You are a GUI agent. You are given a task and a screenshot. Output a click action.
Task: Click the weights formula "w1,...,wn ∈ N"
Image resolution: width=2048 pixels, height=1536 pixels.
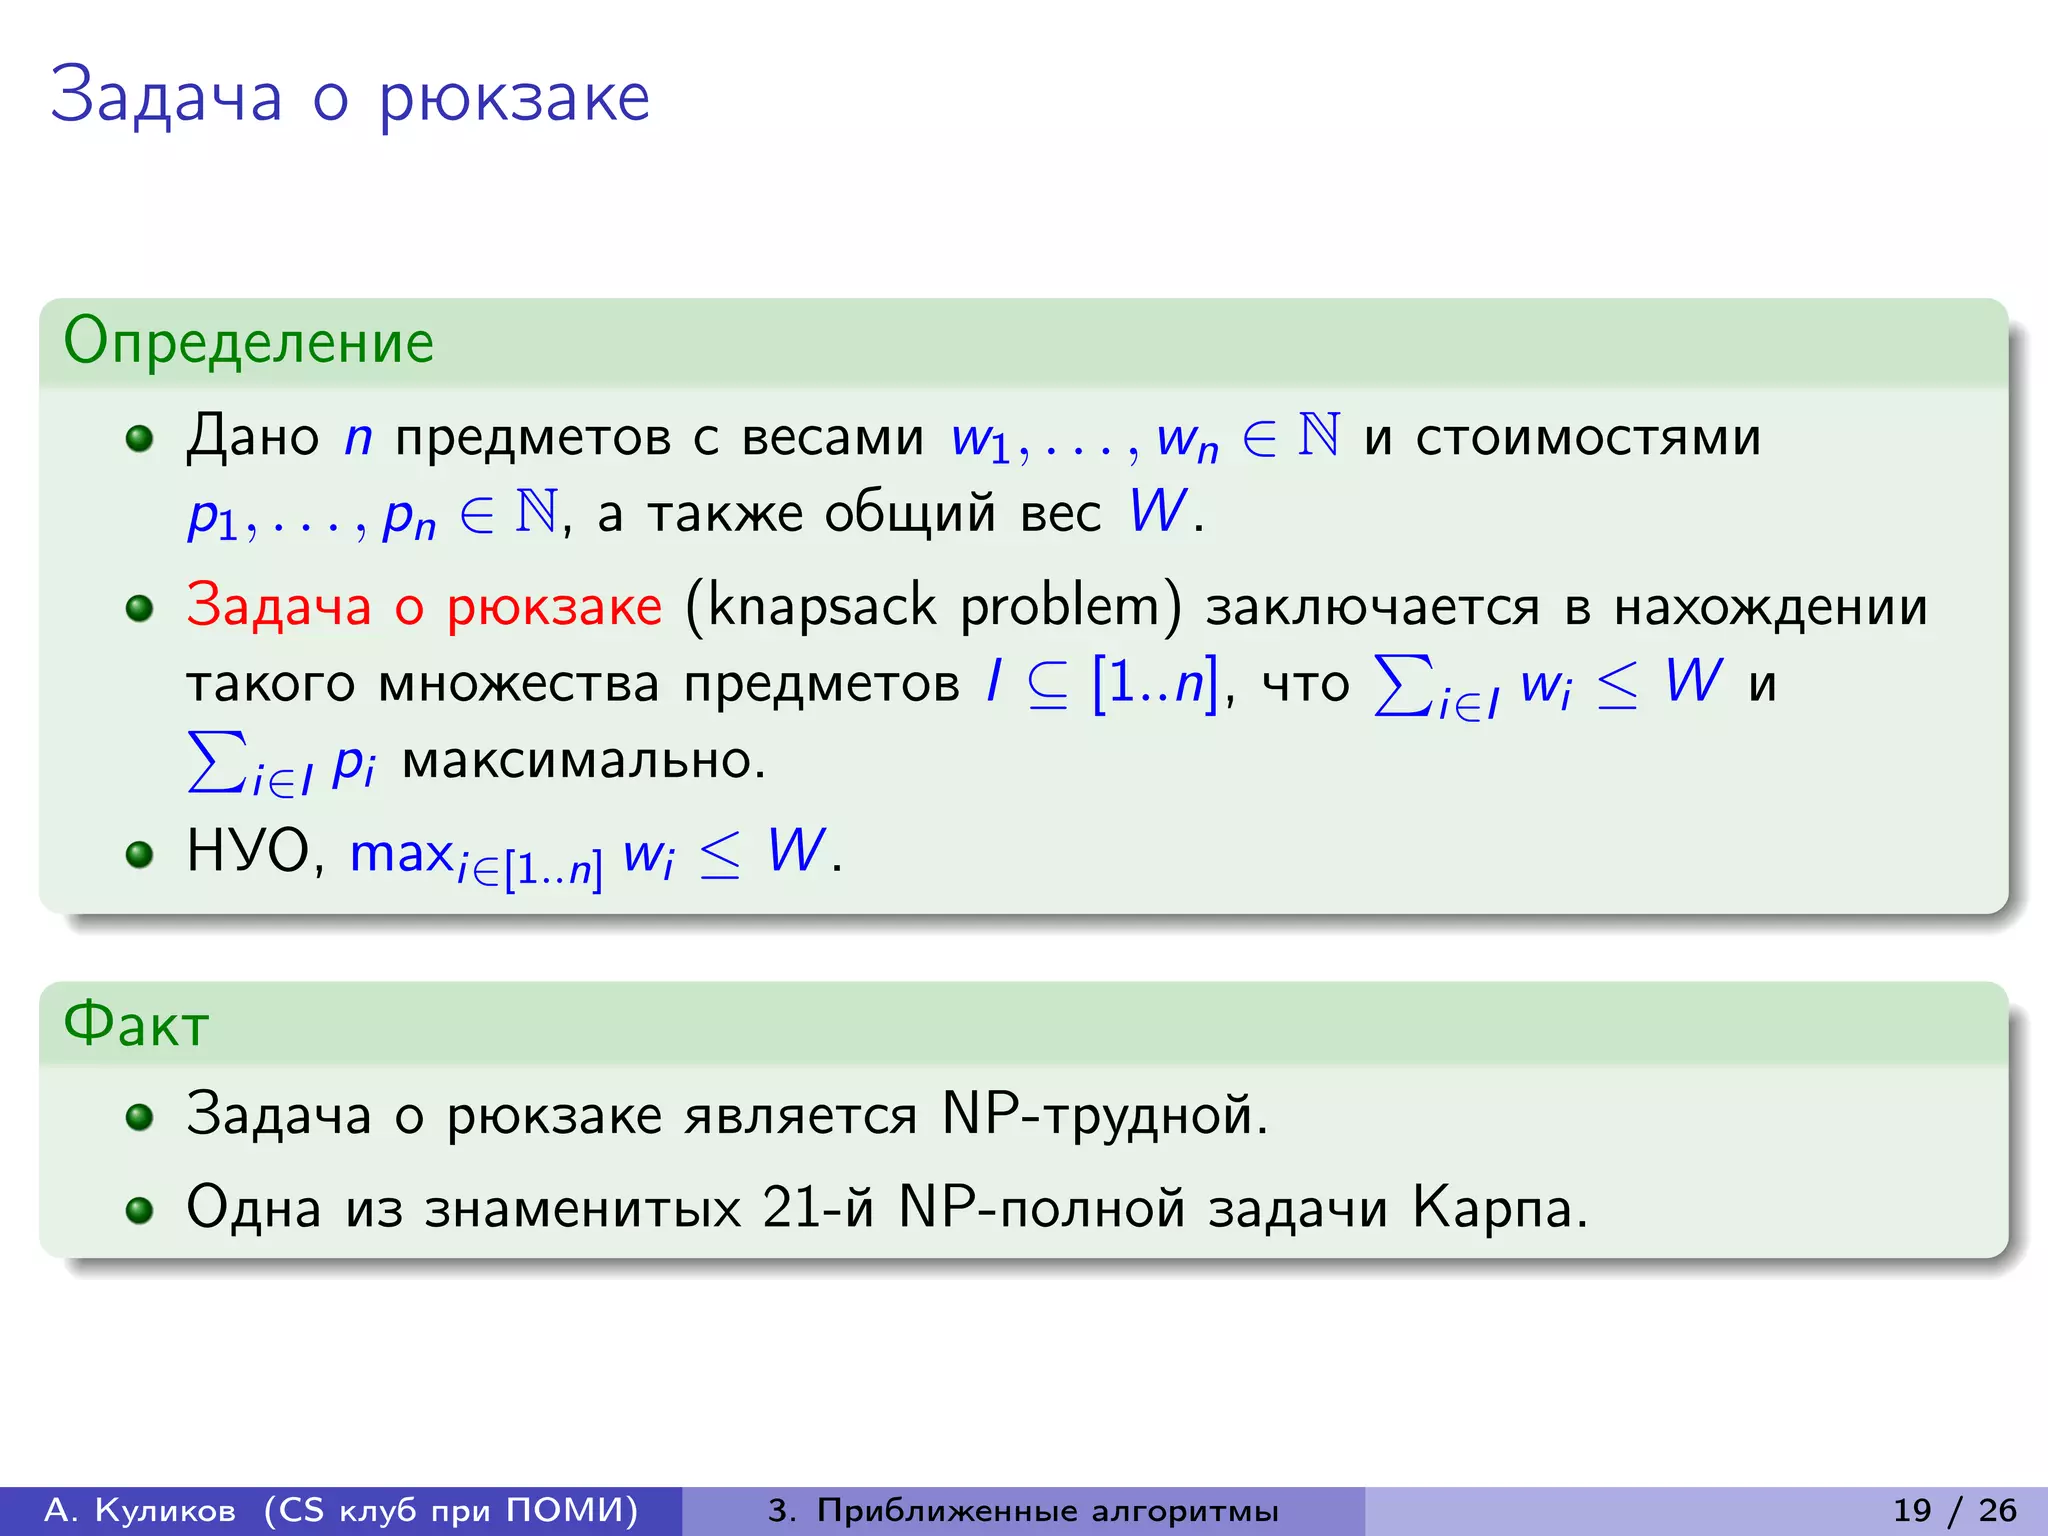[1146, 438]
